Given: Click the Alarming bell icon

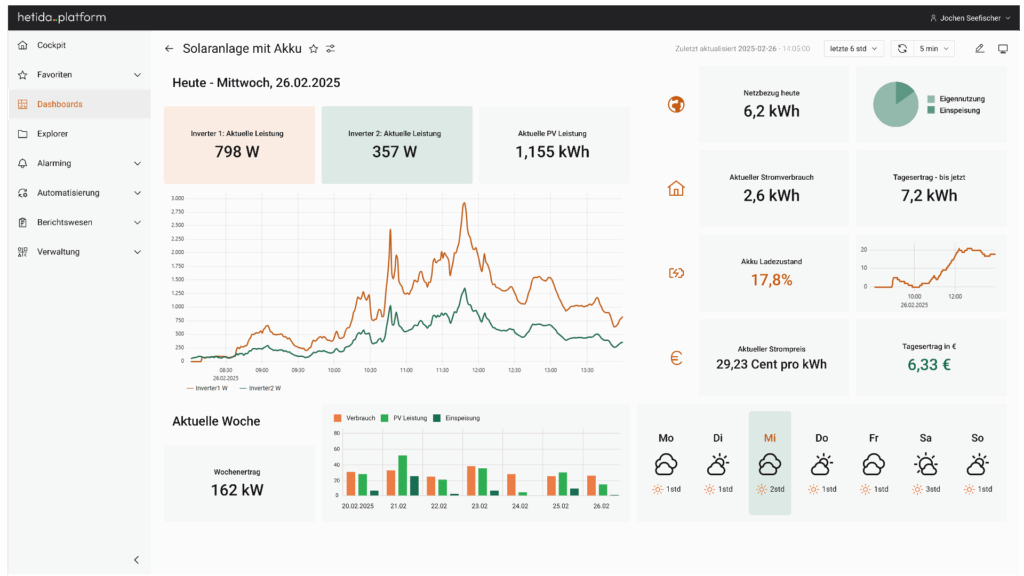Looking at the screenshot, I should 24,163.
